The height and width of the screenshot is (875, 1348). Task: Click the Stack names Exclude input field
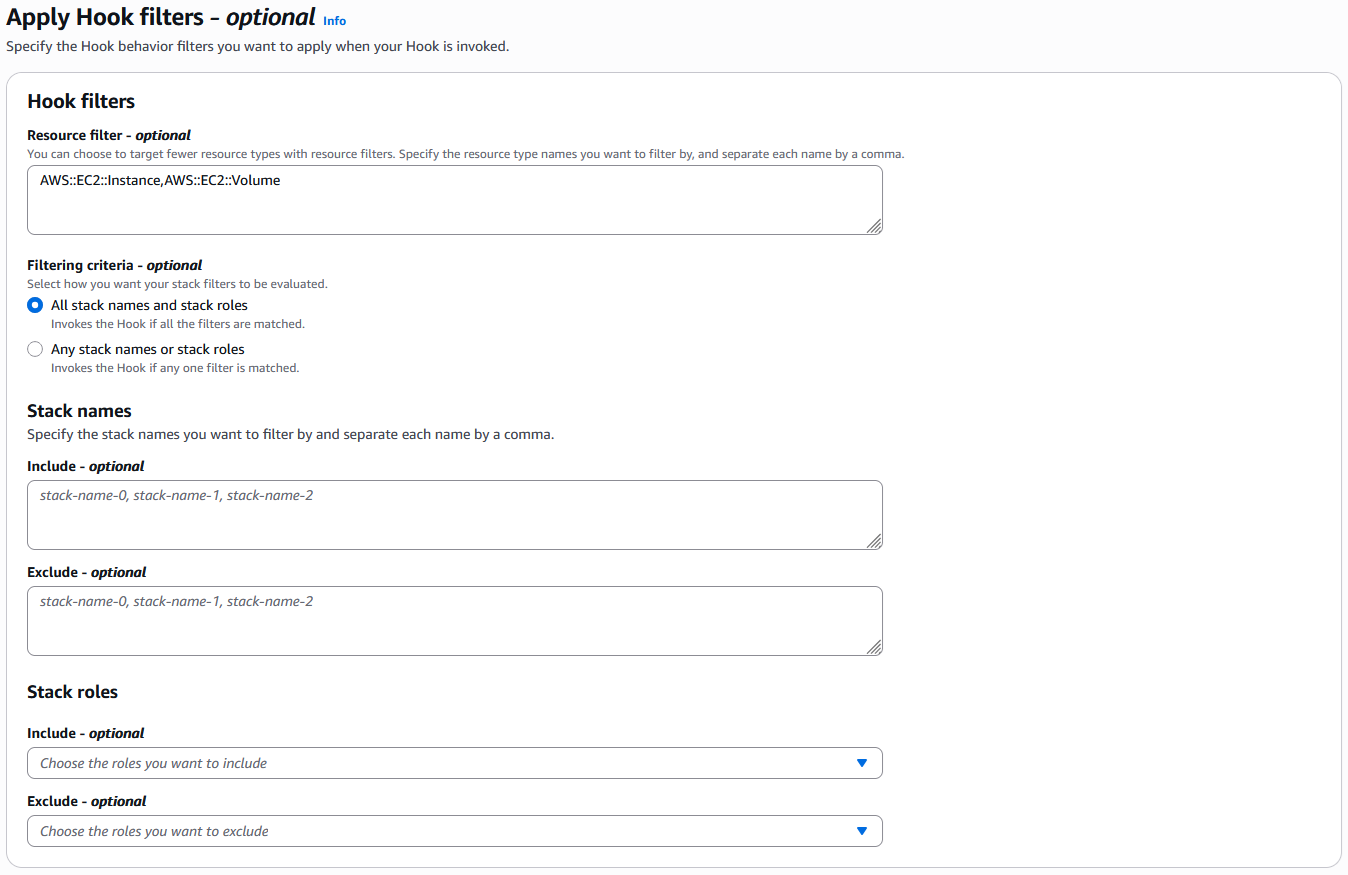(x=455, y=620)
